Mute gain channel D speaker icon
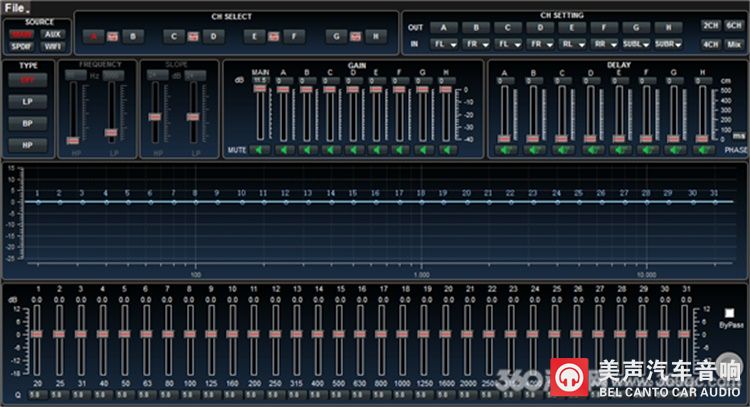Viewport: 750px width, 407px height. (353, 150)
